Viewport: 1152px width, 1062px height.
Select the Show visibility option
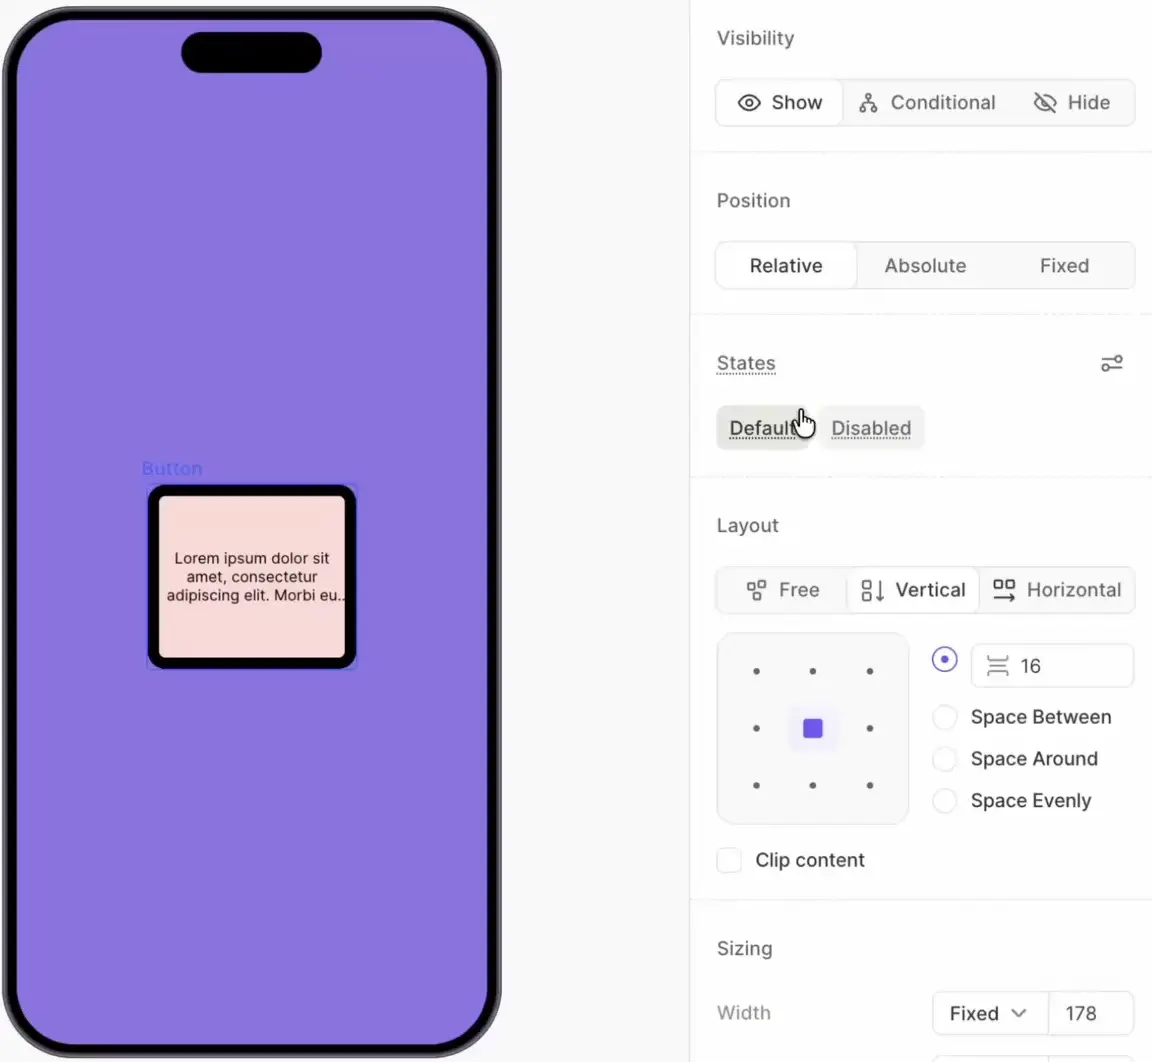tap(780, 103)
